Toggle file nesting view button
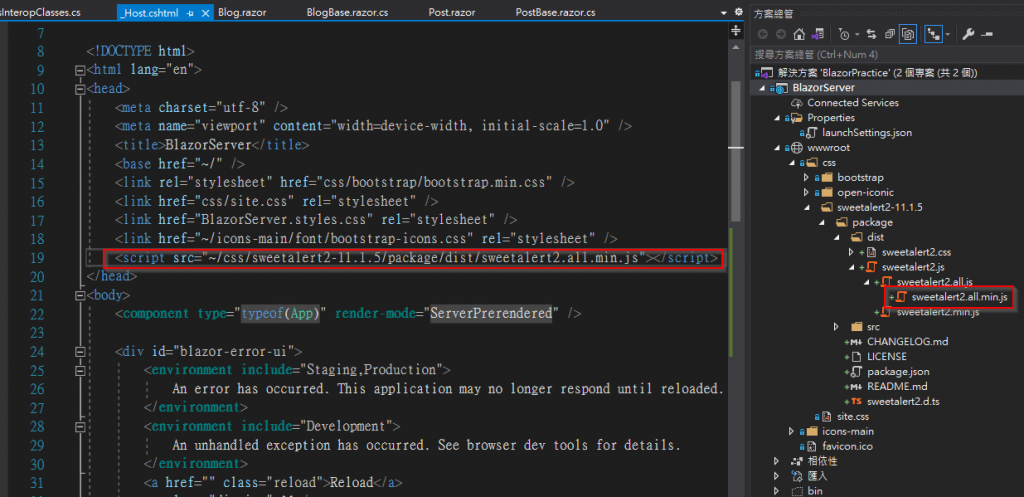 click(933, 34)
